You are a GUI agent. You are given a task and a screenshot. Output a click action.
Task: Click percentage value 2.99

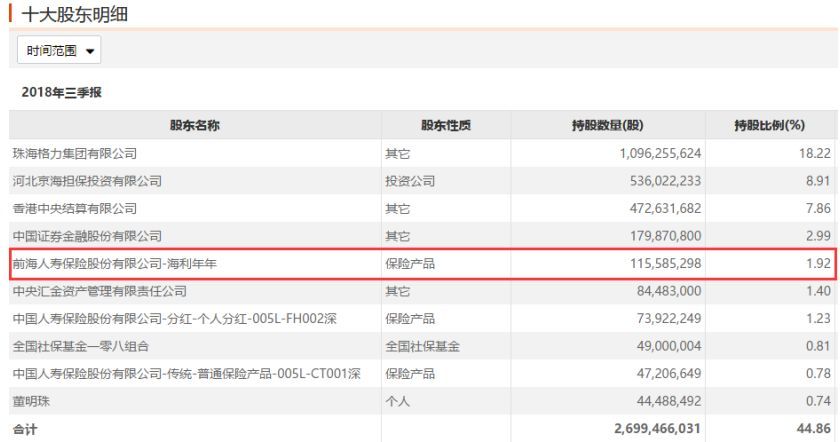pos(819,236)
